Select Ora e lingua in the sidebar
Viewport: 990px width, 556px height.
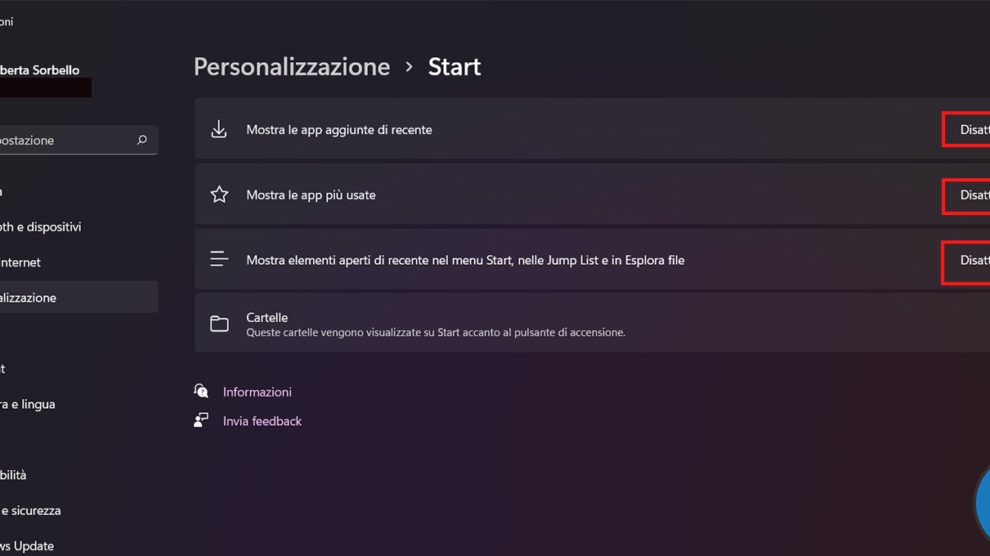[30, 404]
